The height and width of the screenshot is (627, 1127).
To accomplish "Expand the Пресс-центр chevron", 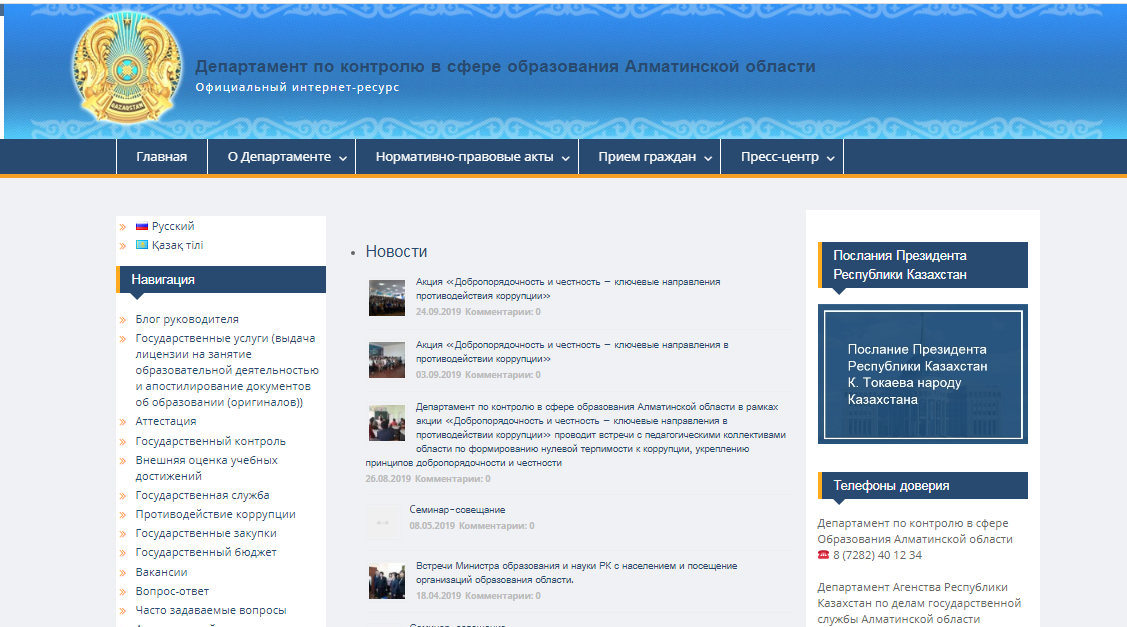I will tap(830, 158).
